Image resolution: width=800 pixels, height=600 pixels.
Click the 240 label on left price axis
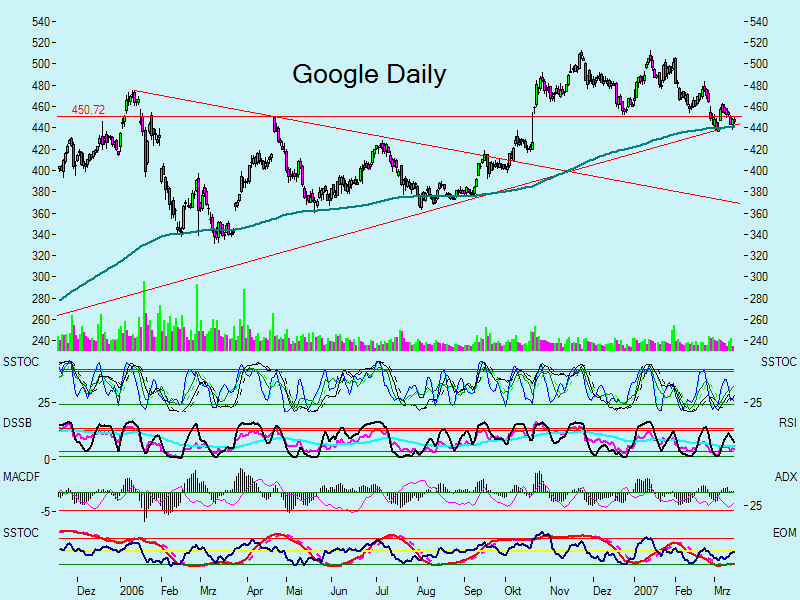tap(40, 341)
